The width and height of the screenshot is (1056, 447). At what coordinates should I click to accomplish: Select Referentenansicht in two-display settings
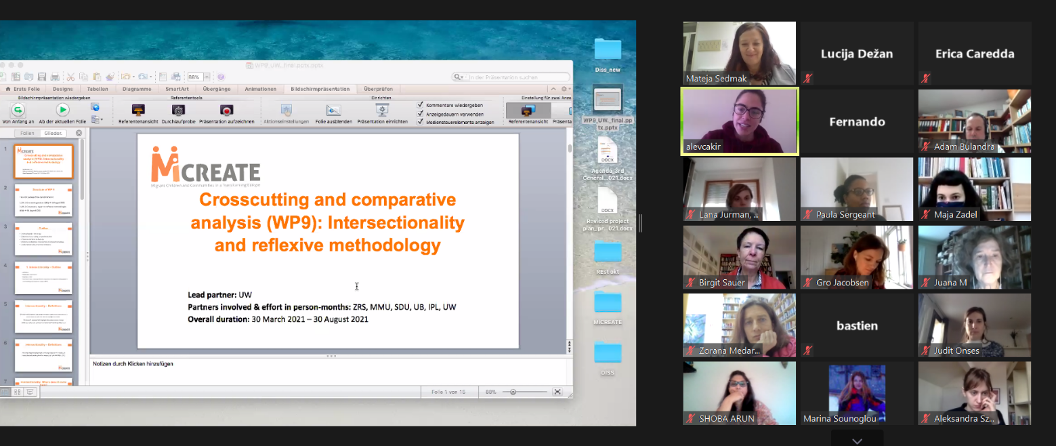[529, 111]
